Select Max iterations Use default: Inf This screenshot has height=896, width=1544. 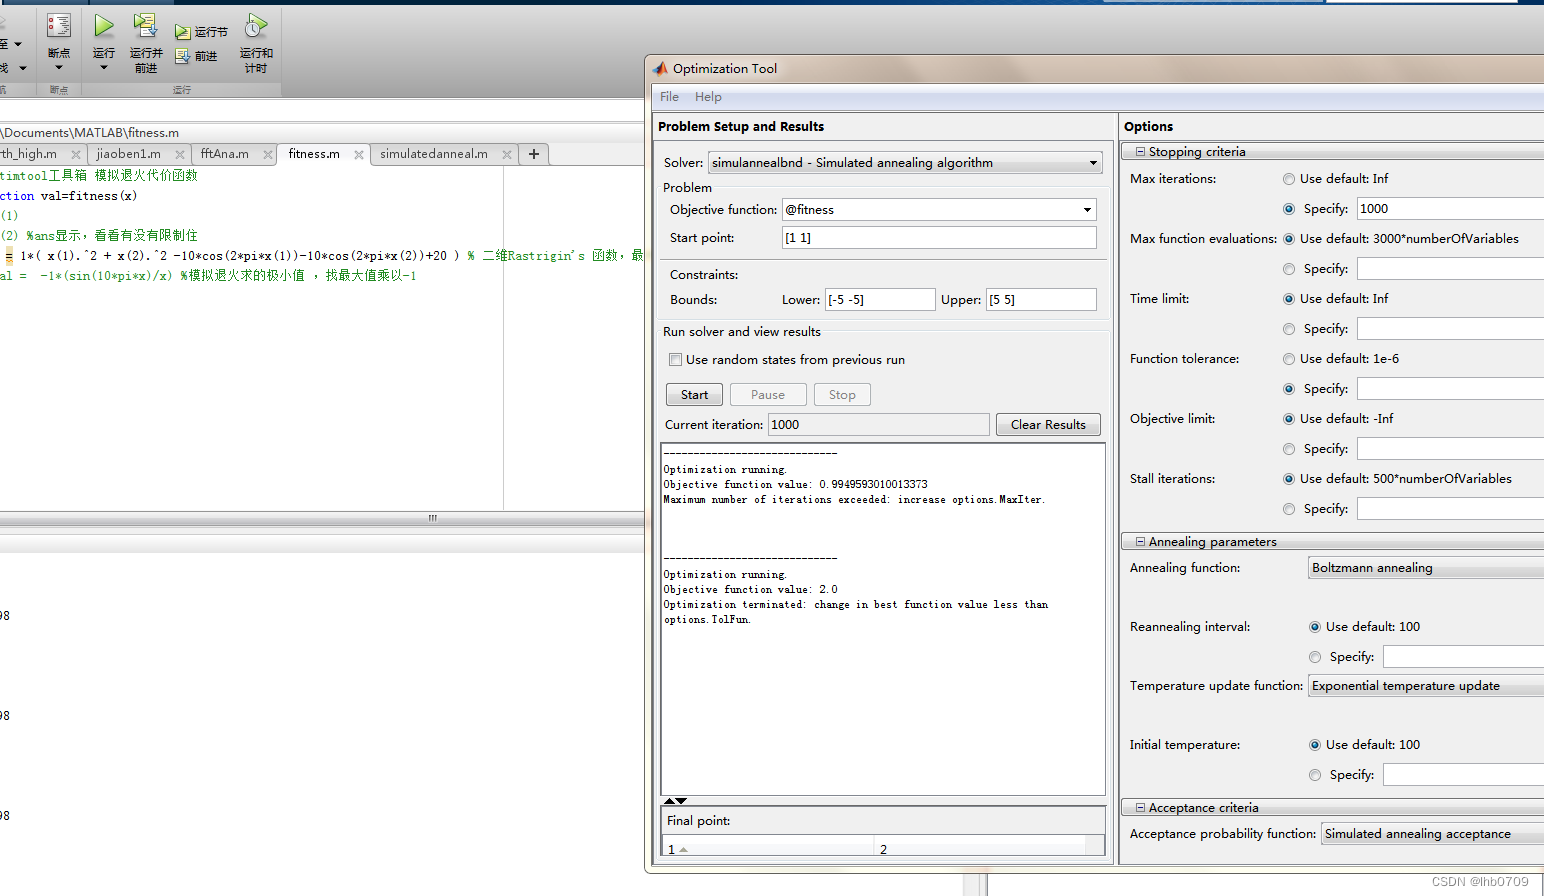[1289, 179]
